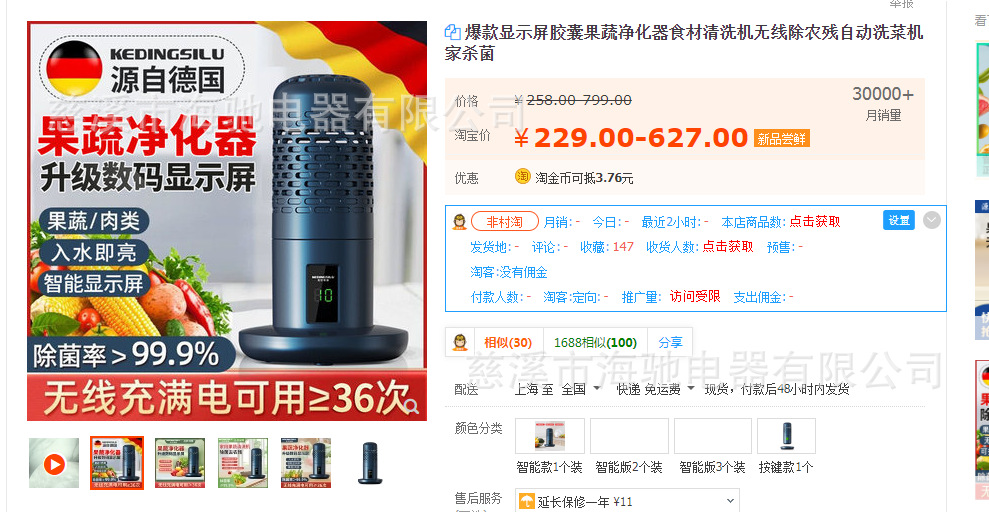Viewport: 989px width, 512px height.
Task: Click the Taojinbi coin icon
Action: click(x=522, y=177)
